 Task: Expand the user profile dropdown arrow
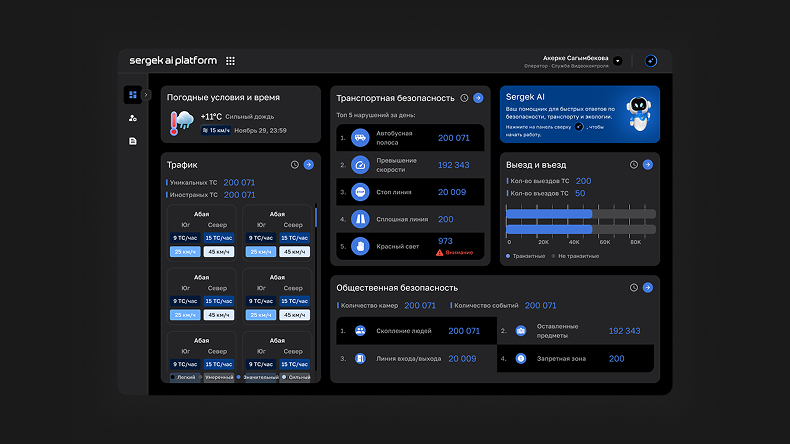tap(617, 61)
